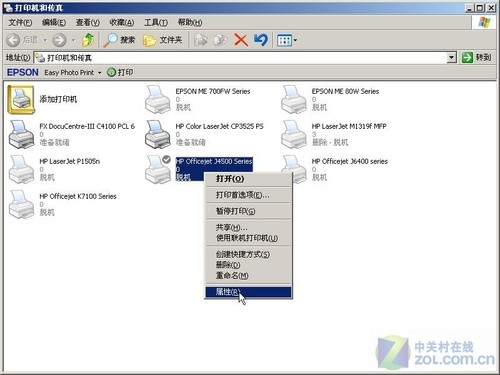Choose 暂停打印(G) in the context menu
Image resolution: width=500 pixels, height=375 pixels.
[248, 211]
